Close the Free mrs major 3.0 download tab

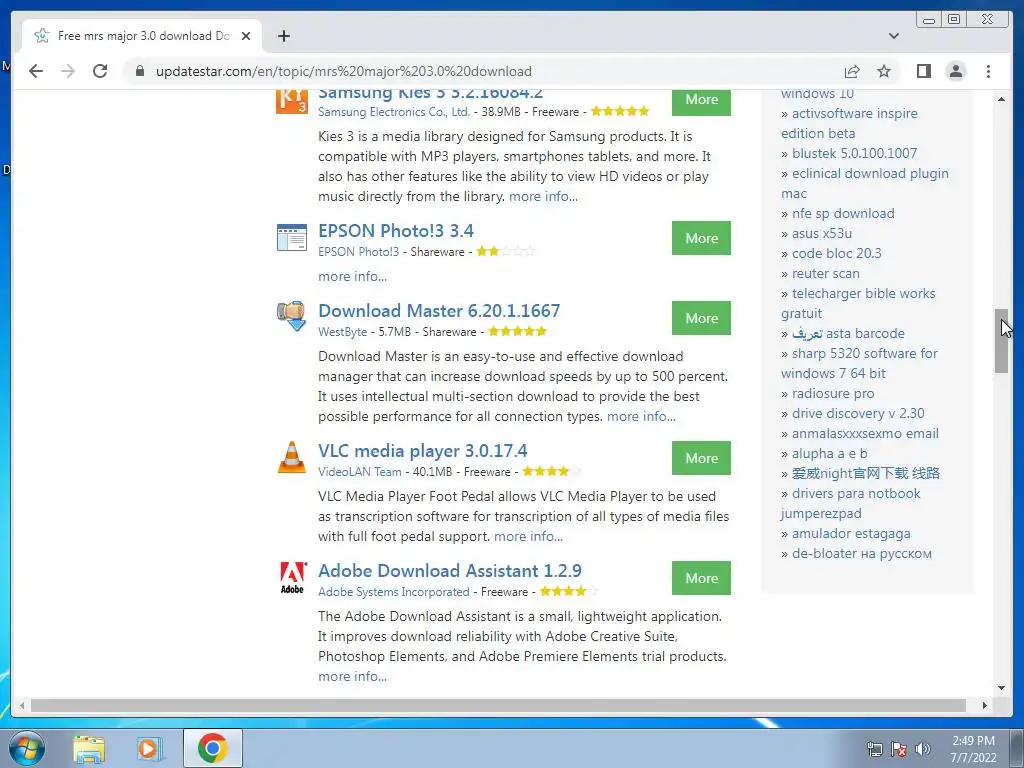246,36
